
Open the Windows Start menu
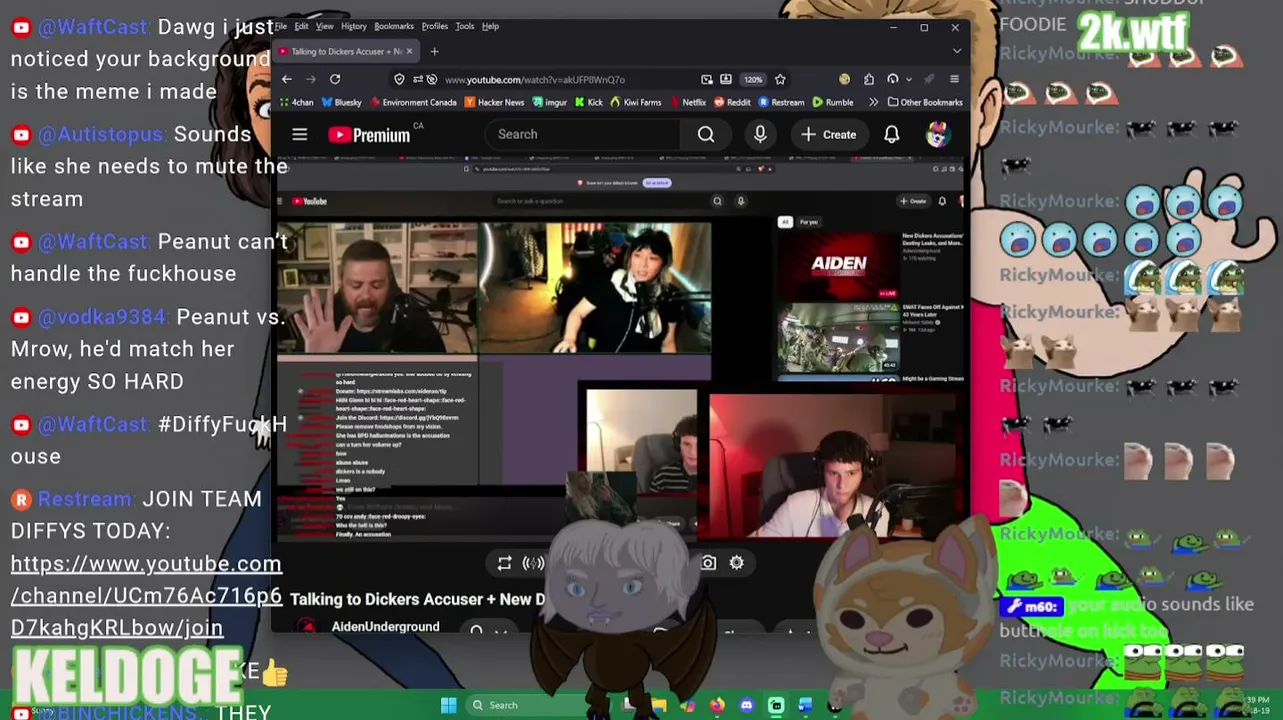(x=448, y=705)
